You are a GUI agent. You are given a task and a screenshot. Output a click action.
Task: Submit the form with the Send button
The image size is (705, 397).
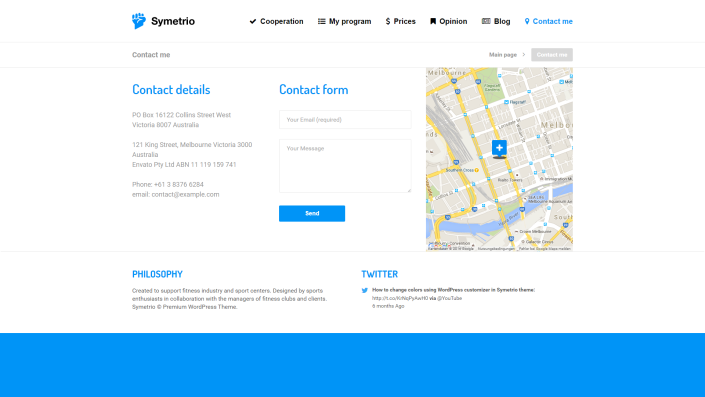pos(312,214)
